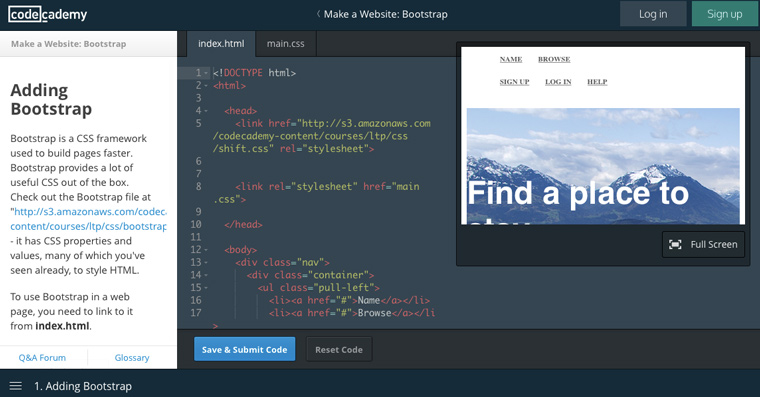Click the Make a Website: Bootstrap header title
The width and height of the screenshot is (760, 397).
pyautogui.click(x=385, y=14)
